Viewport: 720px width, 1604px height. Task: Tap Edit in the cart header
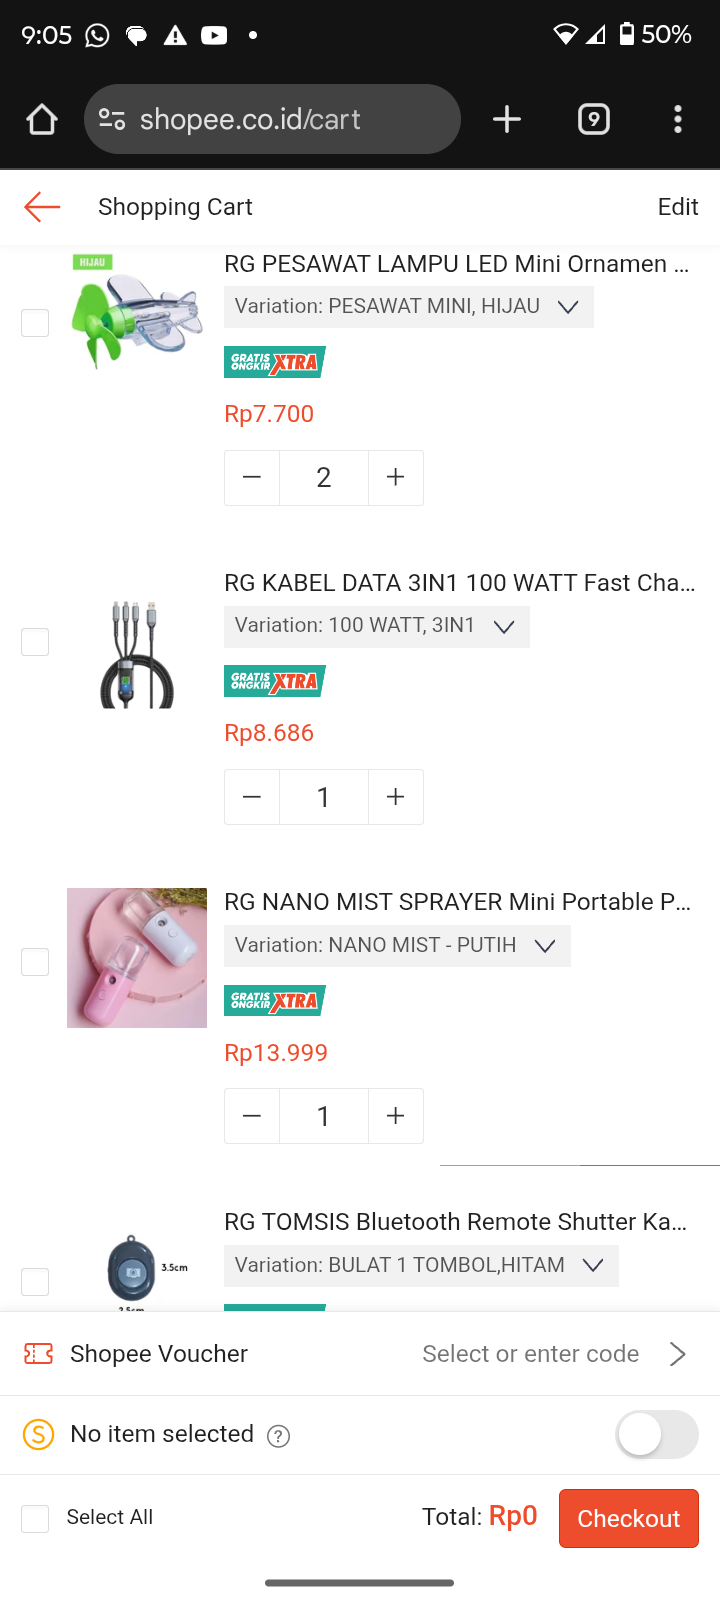pyautogui.click(x=677, y=207)
